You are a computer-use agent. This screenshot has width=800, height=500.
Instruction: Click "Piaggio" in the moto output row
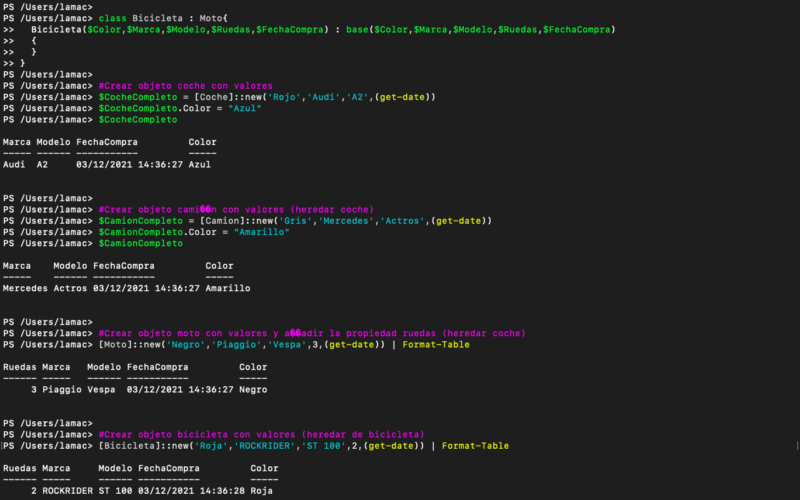pyautogui.click(x=62, y=390)
